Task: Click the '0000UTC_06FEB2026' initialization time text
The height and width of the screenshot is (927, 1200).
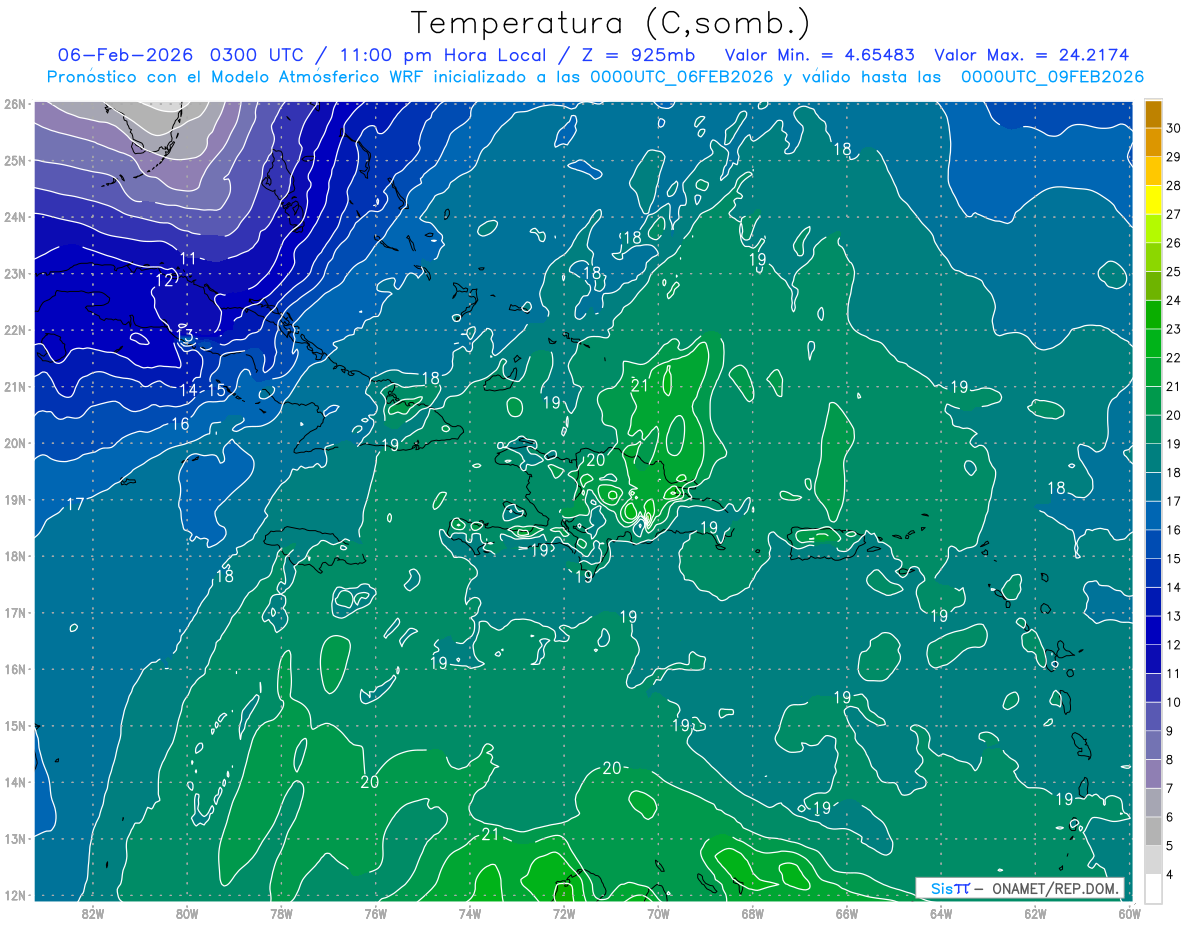Action: pyautogui.click(x=682, y=77)
